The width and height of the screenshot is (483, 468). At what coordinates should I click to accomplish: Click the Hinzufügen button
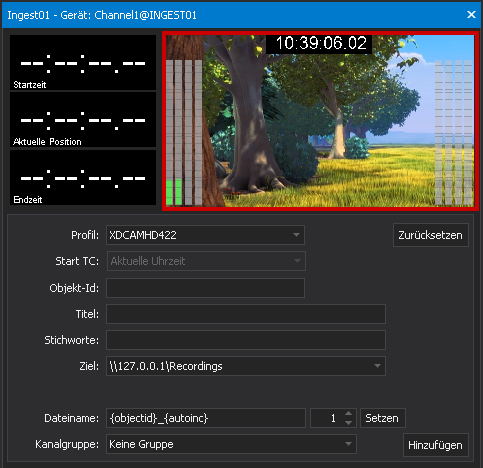click(x=435, y=445)
